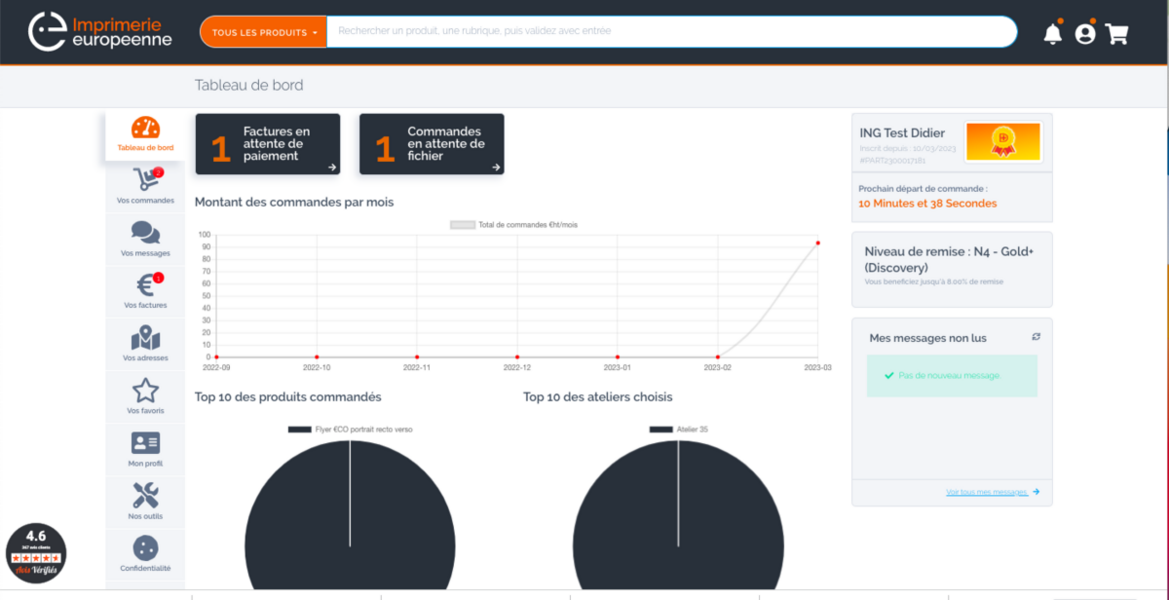
Task: Toggle Total de commandes chart legend
Action: point(514,224)
